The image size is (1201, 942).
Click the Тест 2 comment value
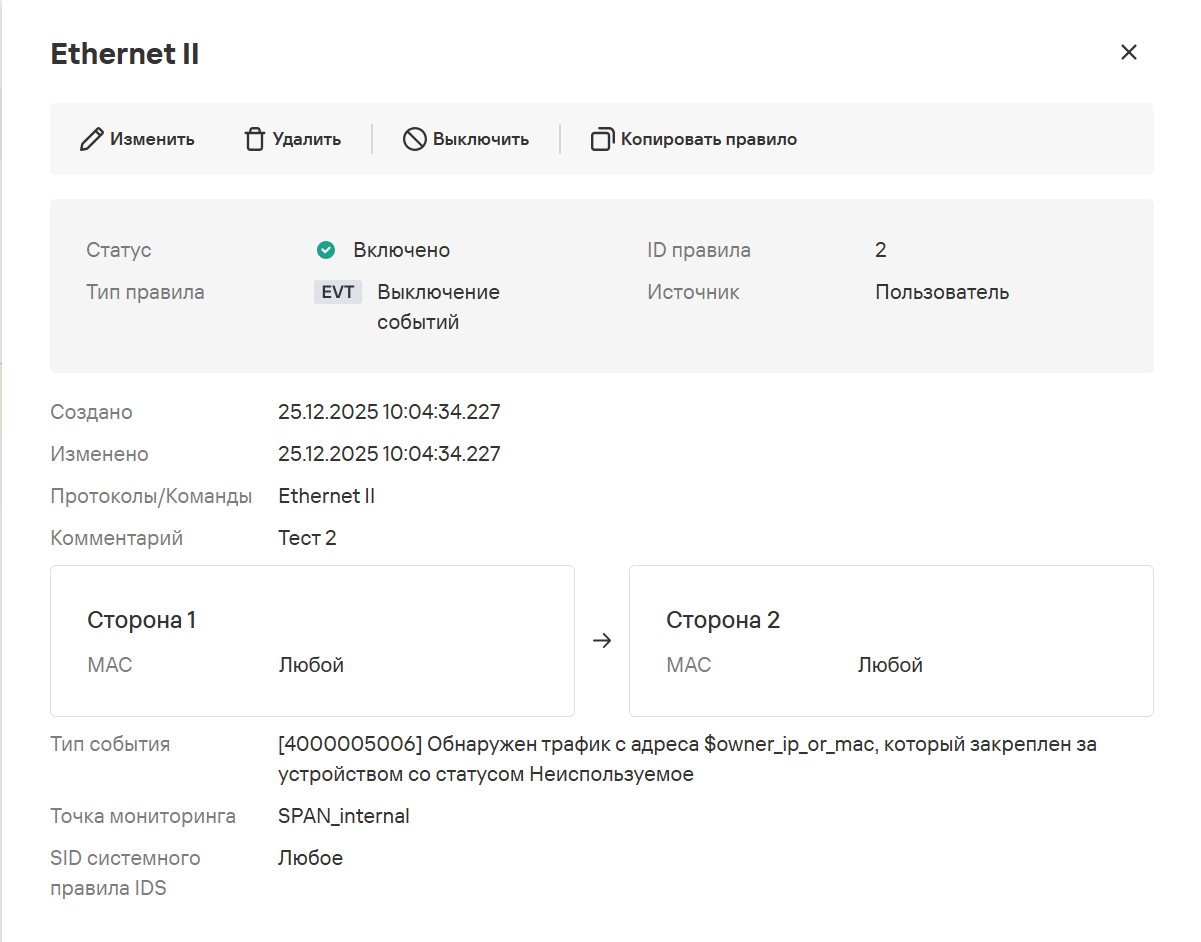coord(307,538)
